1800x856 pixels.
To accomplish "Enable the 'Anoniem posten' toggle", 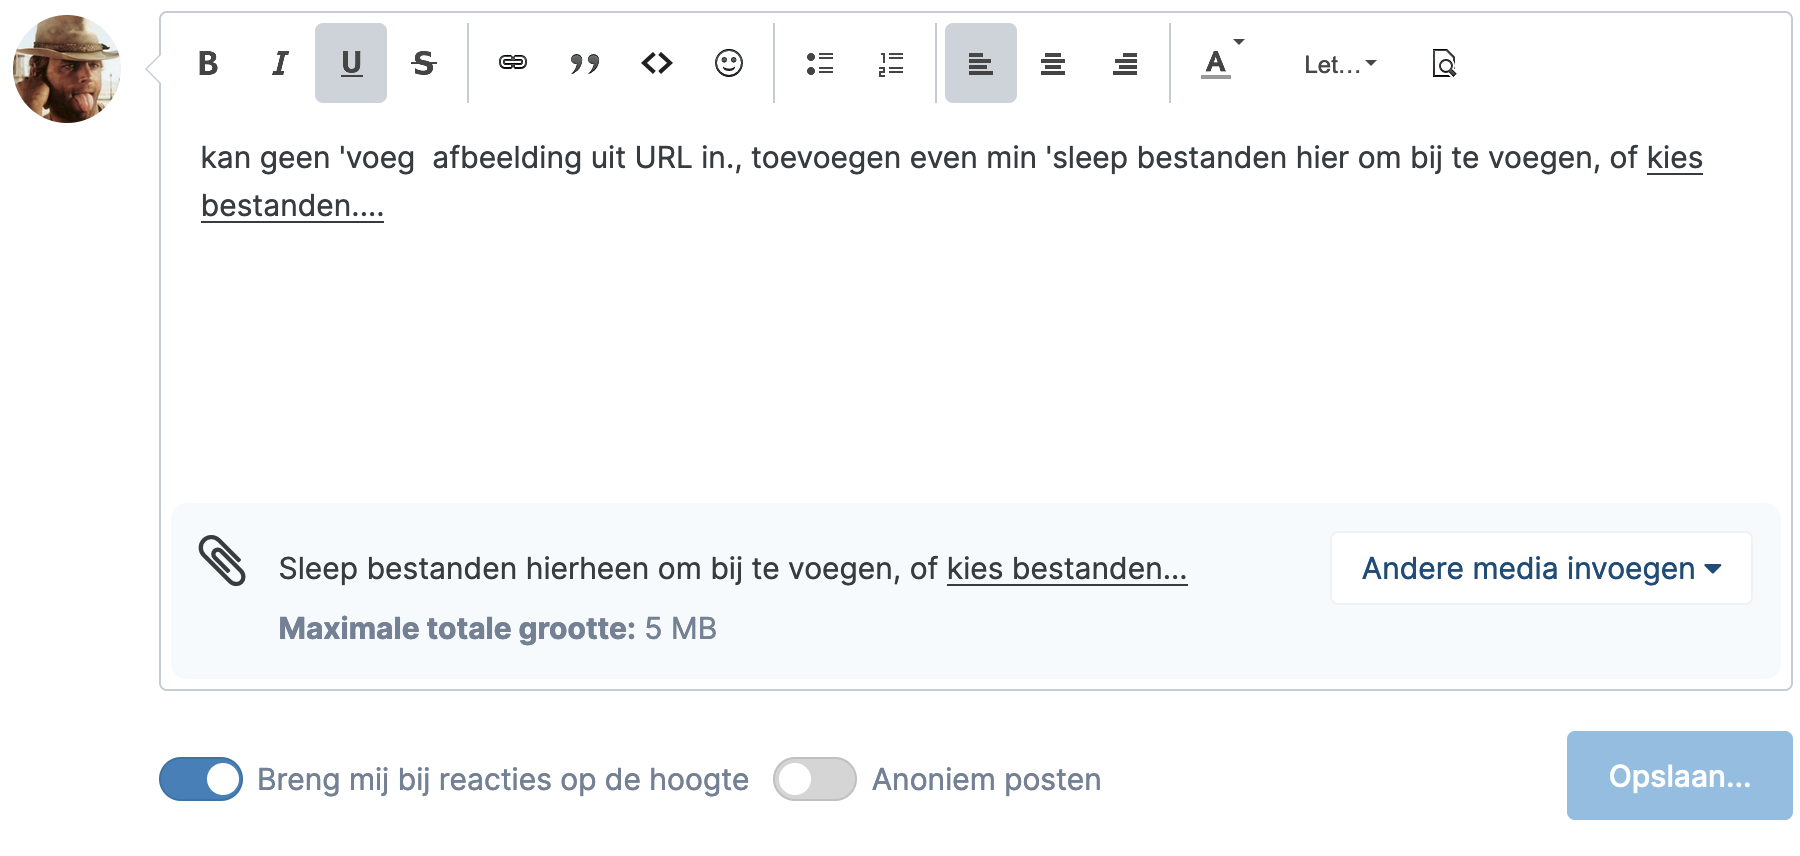I will coord(815,779).
